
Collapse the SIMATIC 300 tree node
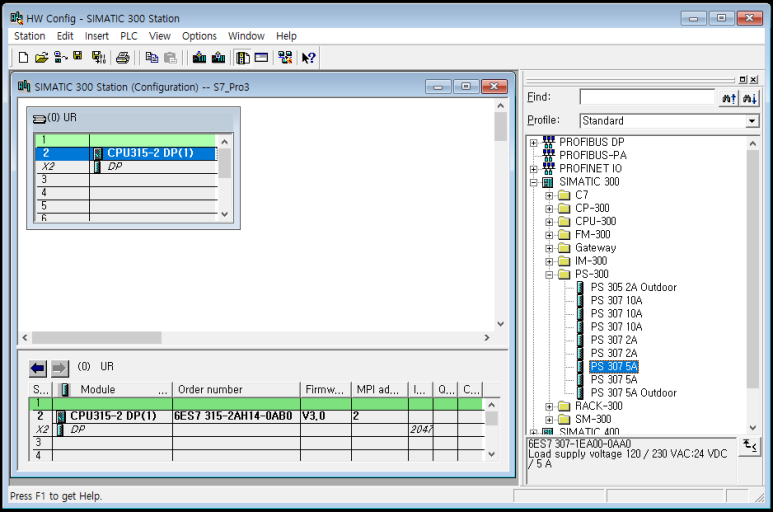[533, 182]
